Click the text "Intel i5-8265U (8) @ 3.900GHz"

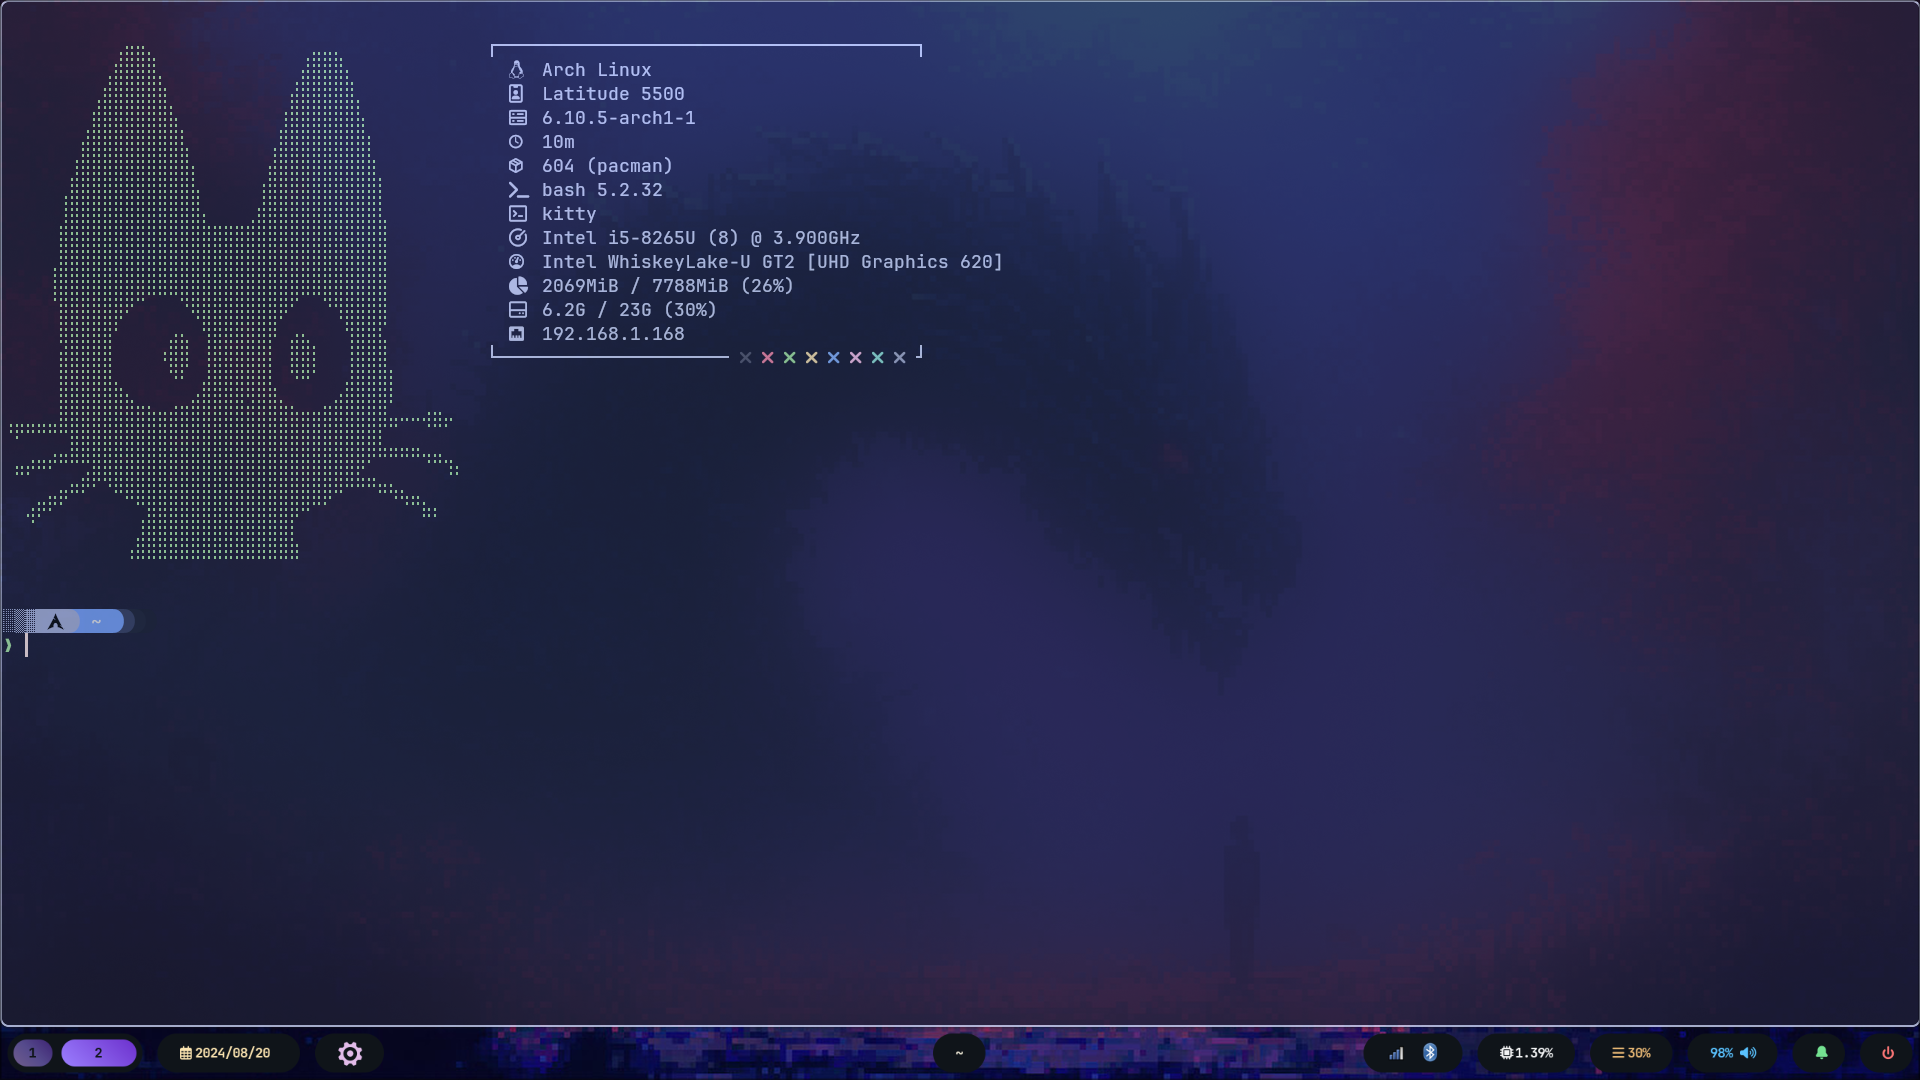[x=701, y=238]
